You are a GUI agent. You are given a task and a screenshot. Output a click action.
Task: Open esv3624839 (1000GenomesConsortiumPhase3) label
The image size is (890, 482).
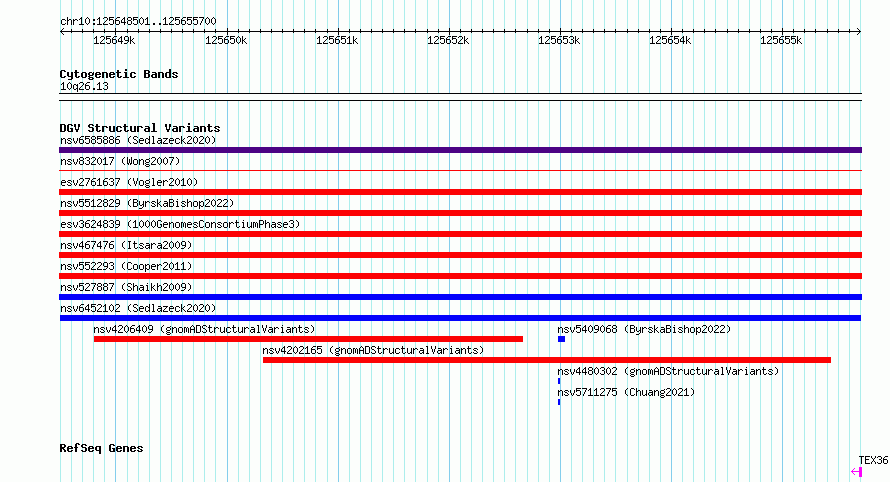[x=180, y=224]
